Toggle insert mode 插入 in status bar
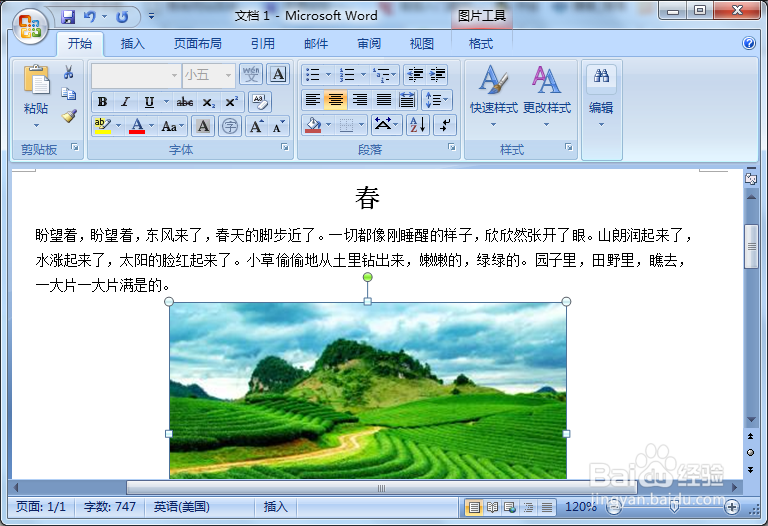Screen dimensions: 768x526 tap(275, 506)
